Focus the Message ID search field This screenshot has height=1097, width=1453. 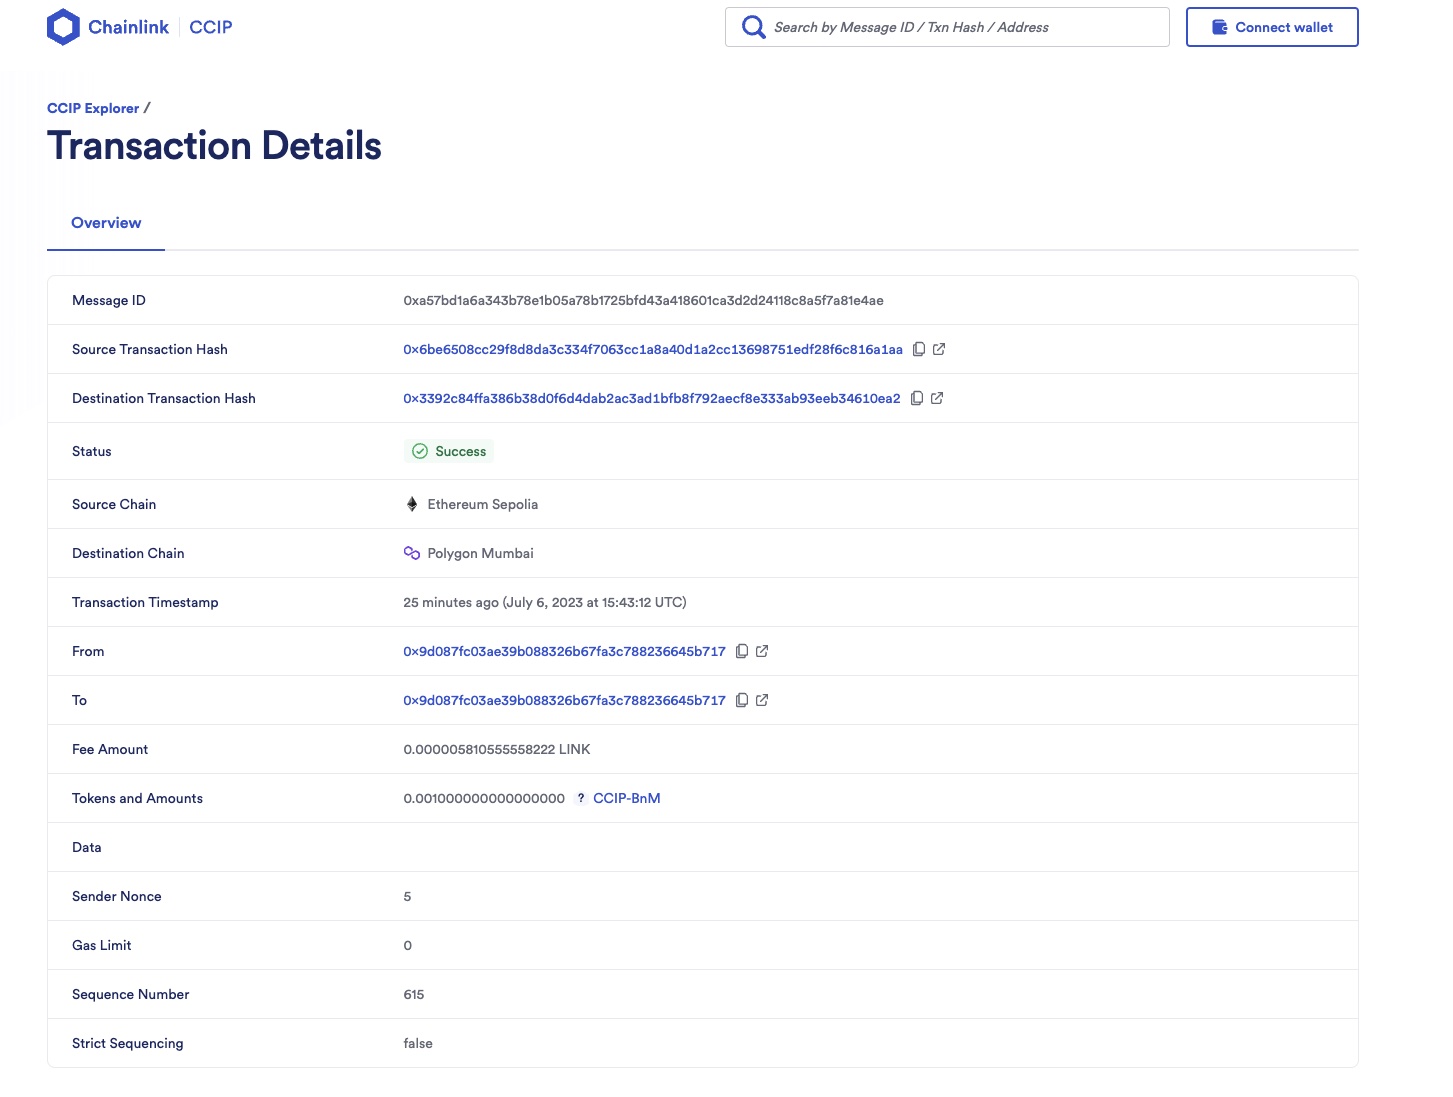[947, 27]
